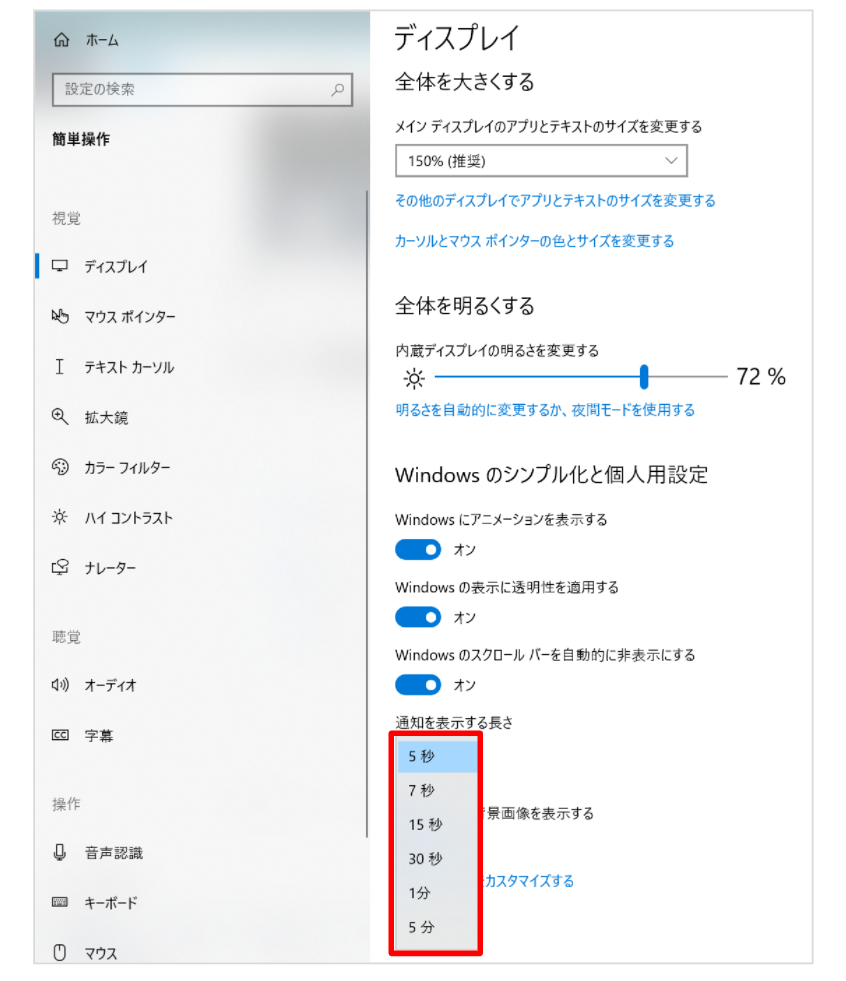Image resolution: width=846 pixels, height=981 pixels.
Task: Open ホーム settings home
Action: coord(102,41)
